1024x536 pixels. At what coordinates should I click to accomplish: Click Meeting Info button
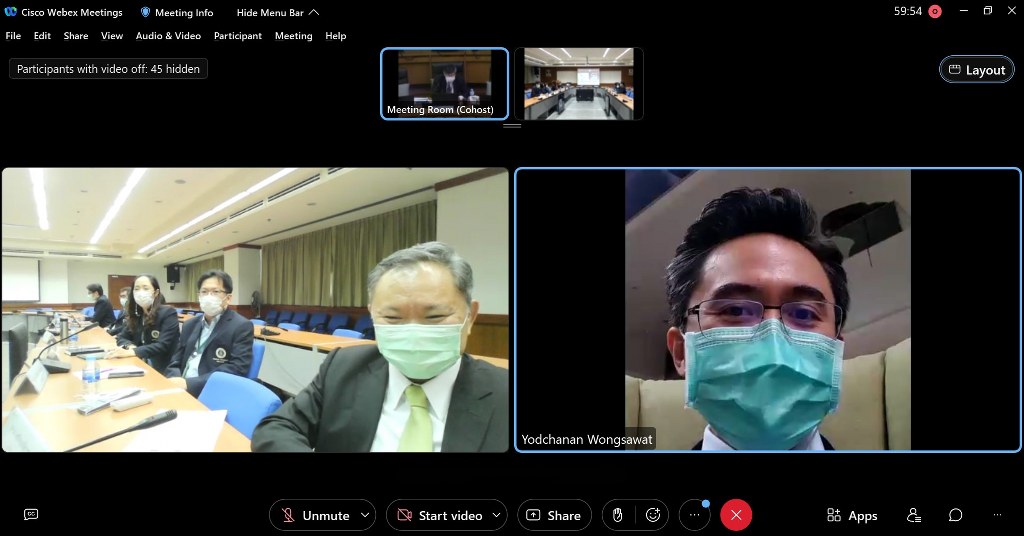pyautogui.click(x=177, y=12)
